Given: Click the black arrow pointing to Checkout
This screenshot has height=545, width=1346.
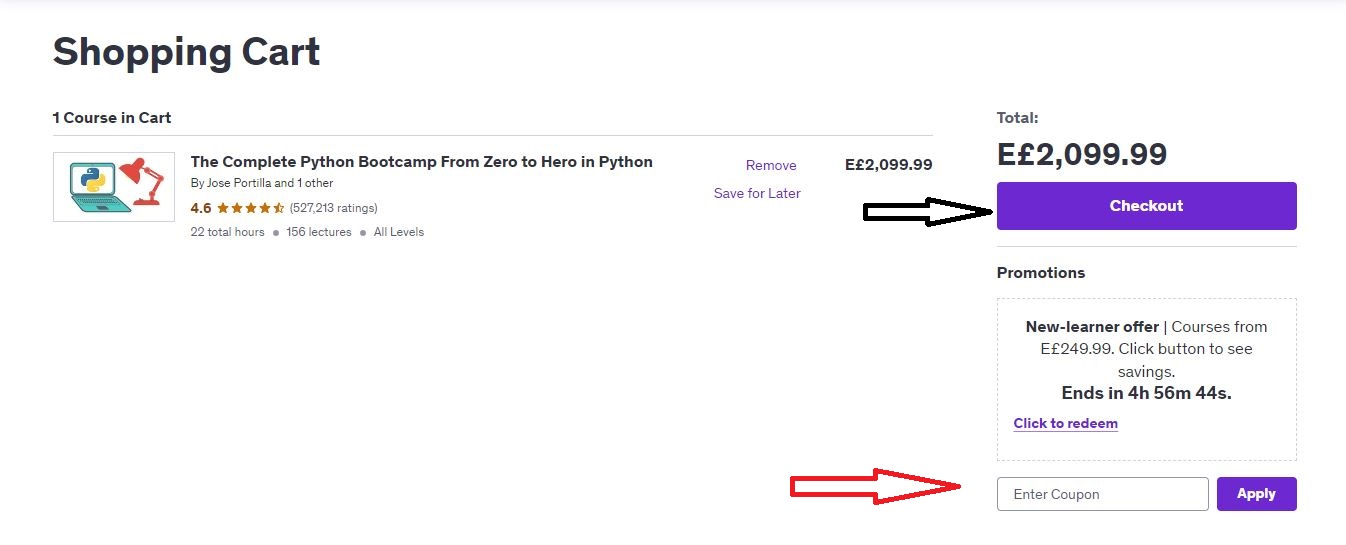Looking at the screenshot, I should [927, 211].
